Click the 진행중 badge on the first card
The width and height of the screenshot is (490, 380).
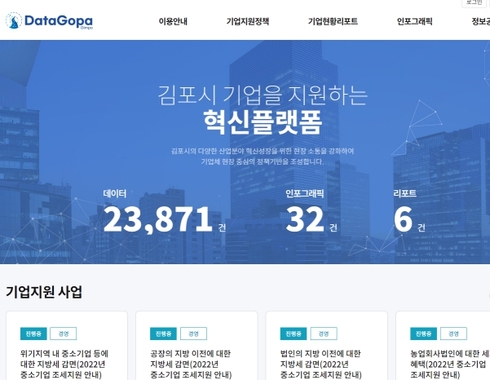point(33,334)
